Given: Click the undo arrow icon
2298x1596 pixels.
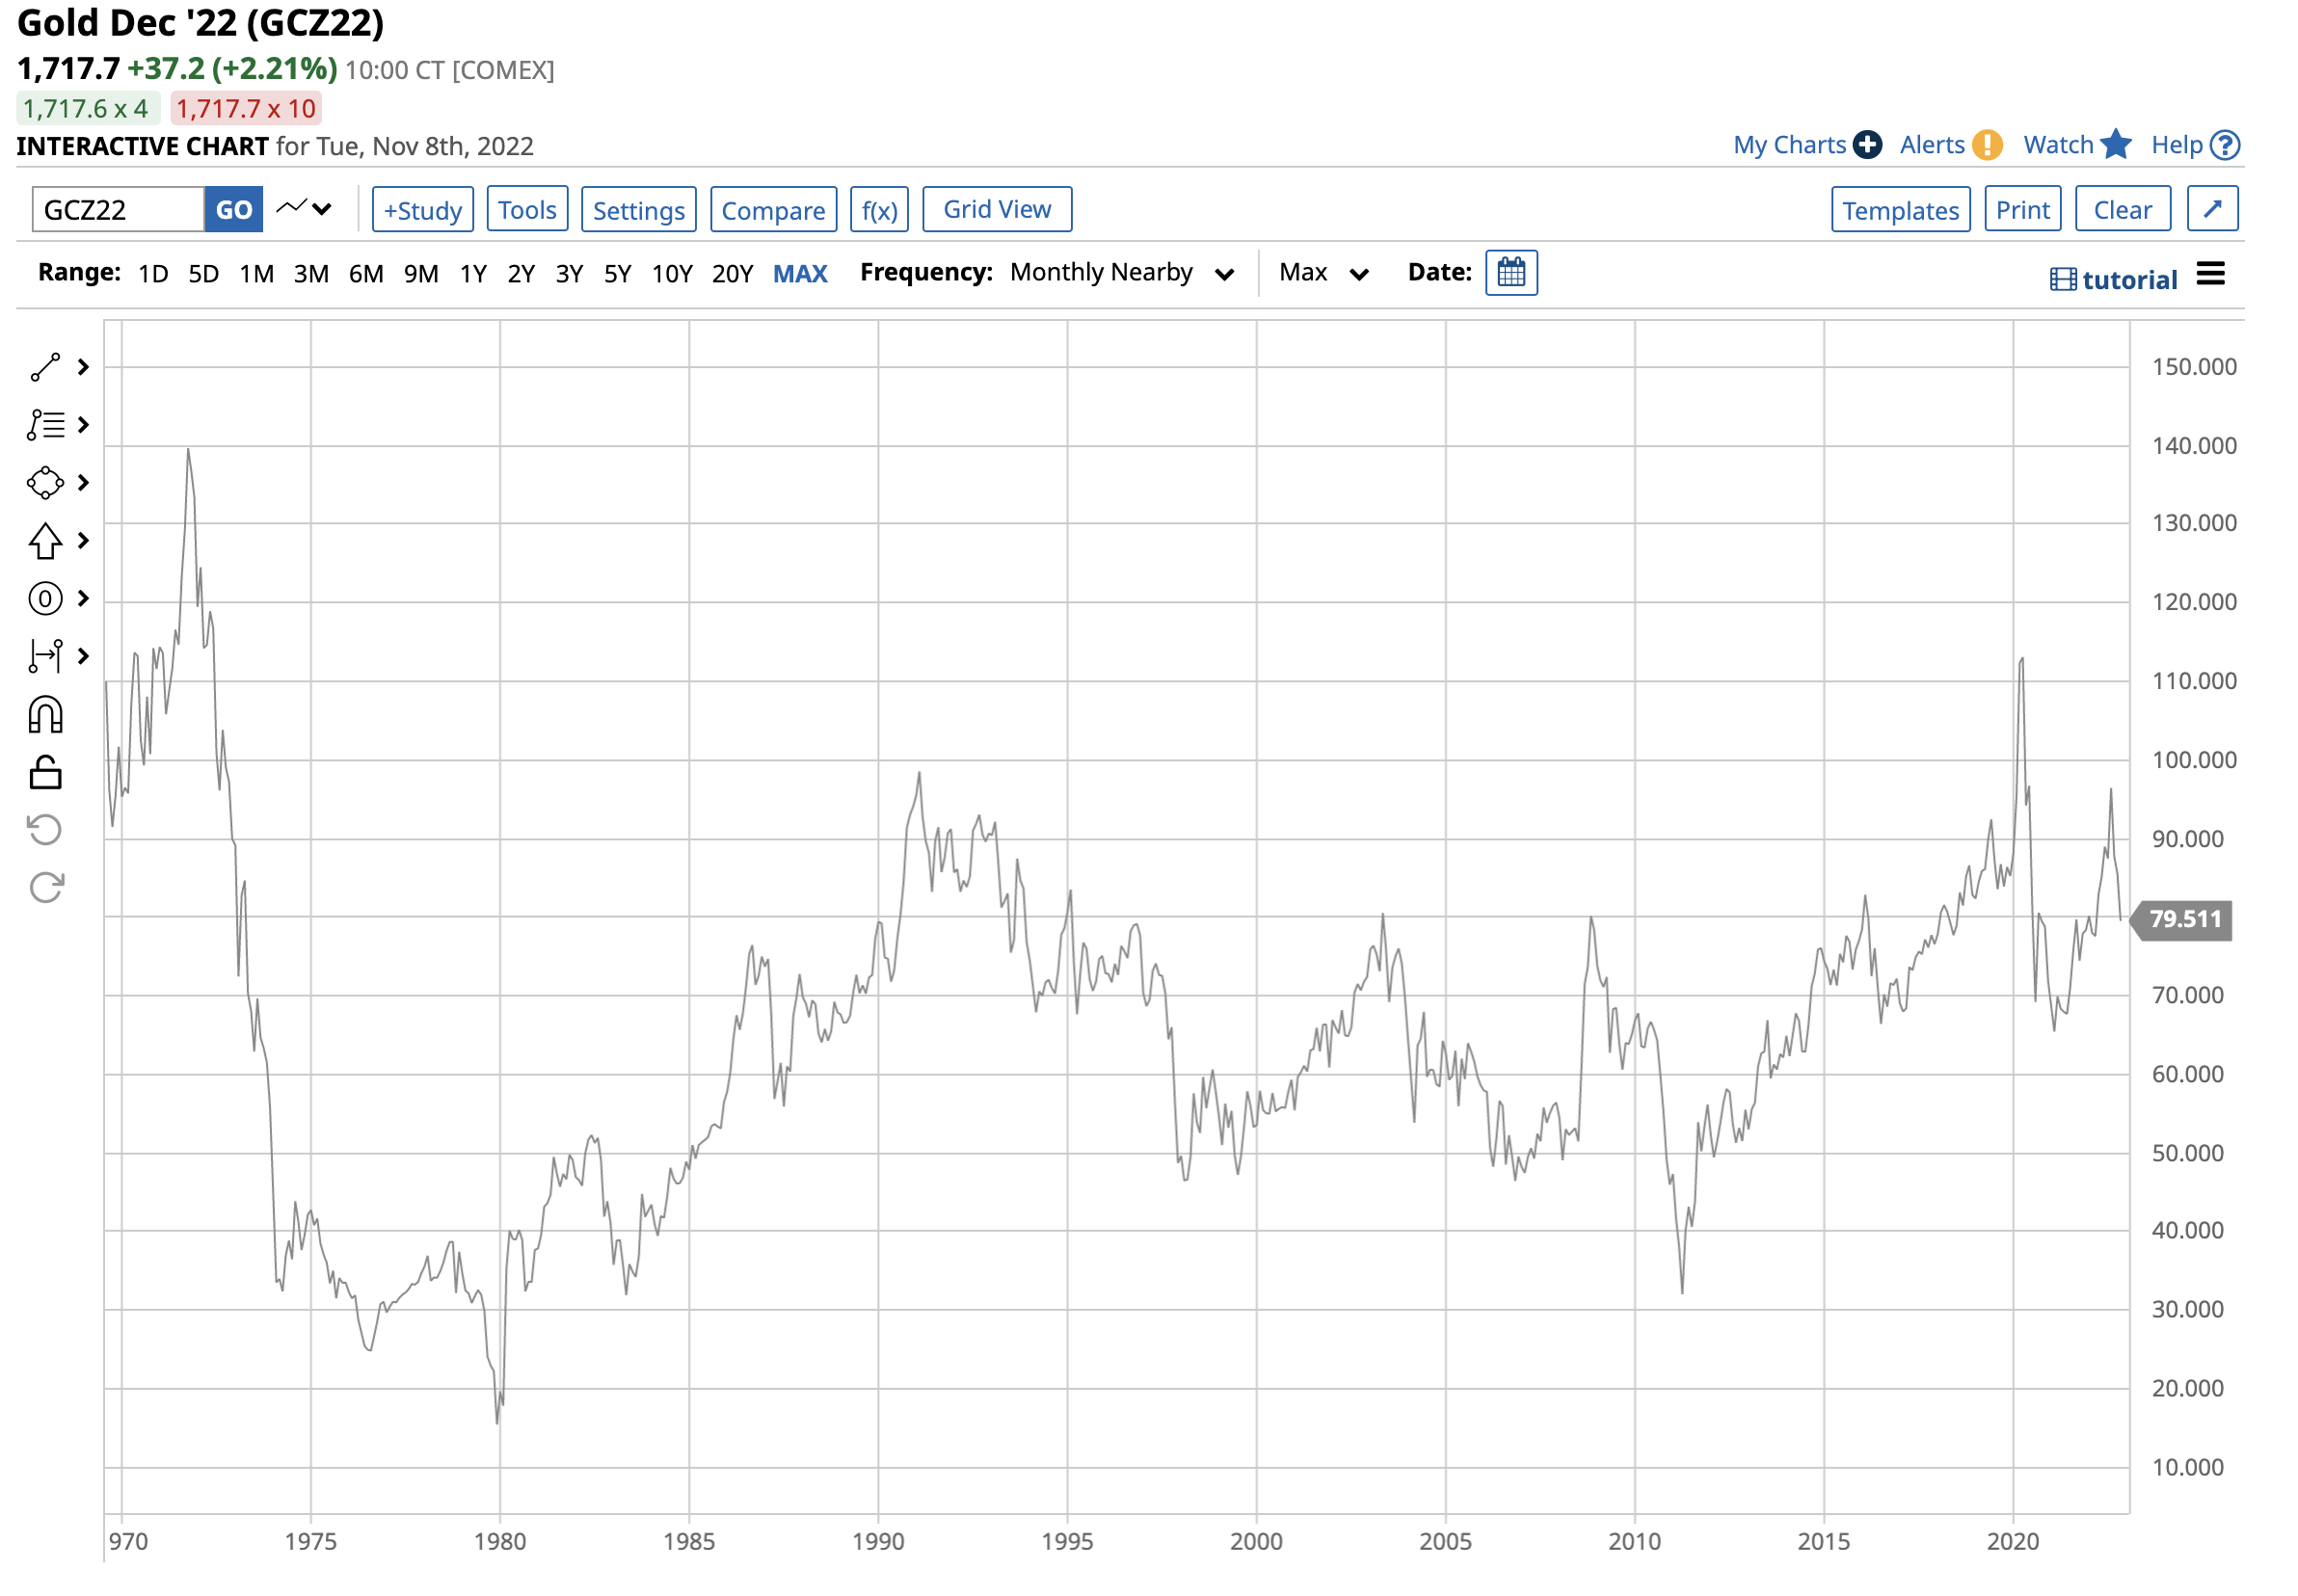Looking at the screenshot, I should [x=45, y=830].
